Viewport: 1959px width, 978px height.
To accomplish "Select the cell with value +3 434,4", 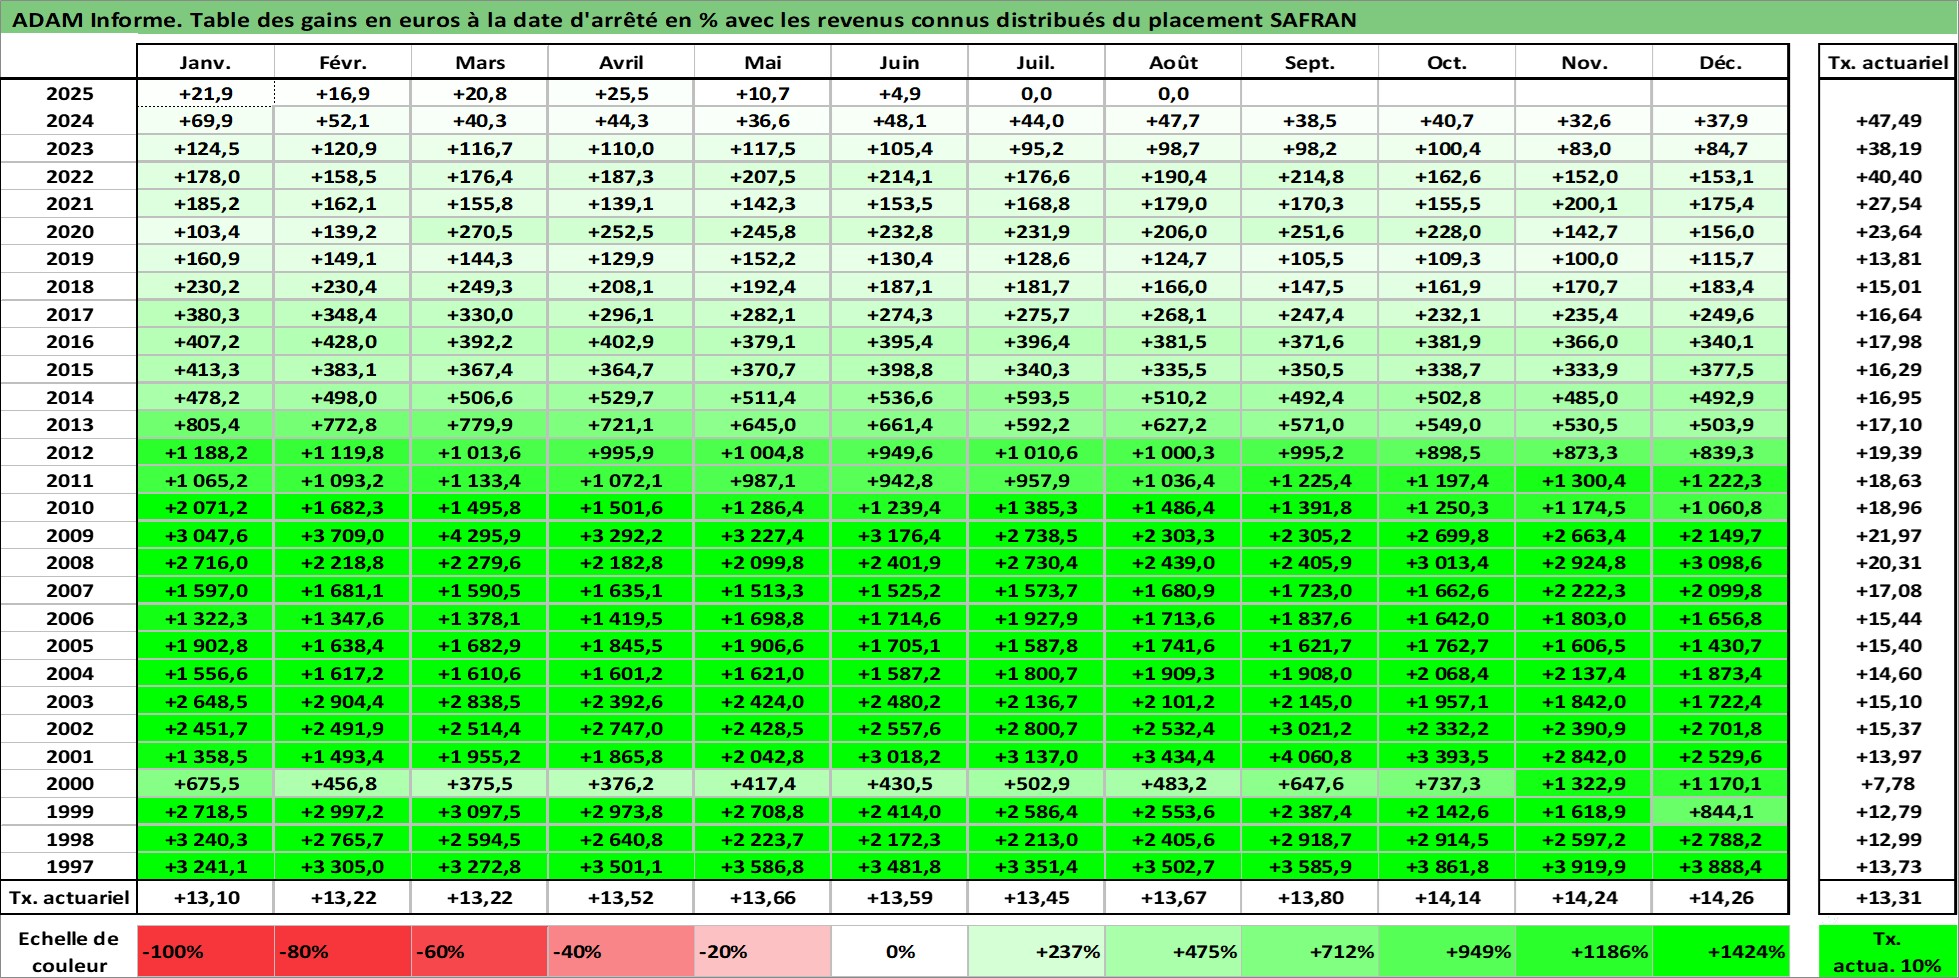I will (x=1173, y=757).
